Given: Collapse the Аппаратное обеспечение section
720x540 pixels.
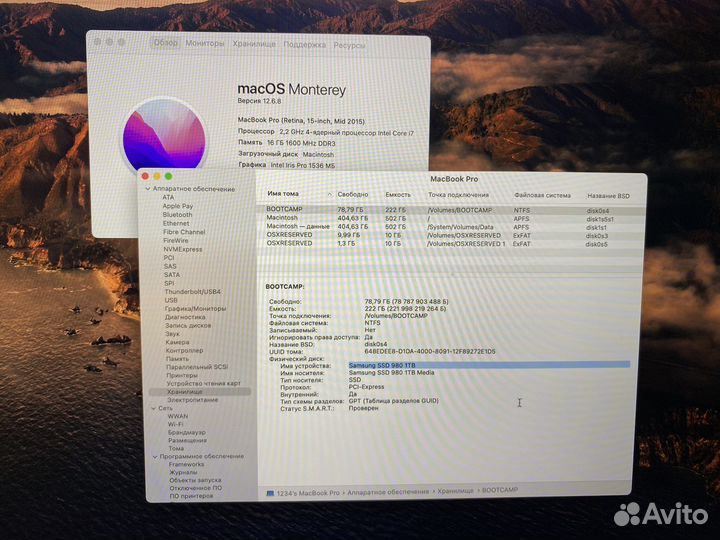Looking at the screenshot, I should click(x=148, y=189).
